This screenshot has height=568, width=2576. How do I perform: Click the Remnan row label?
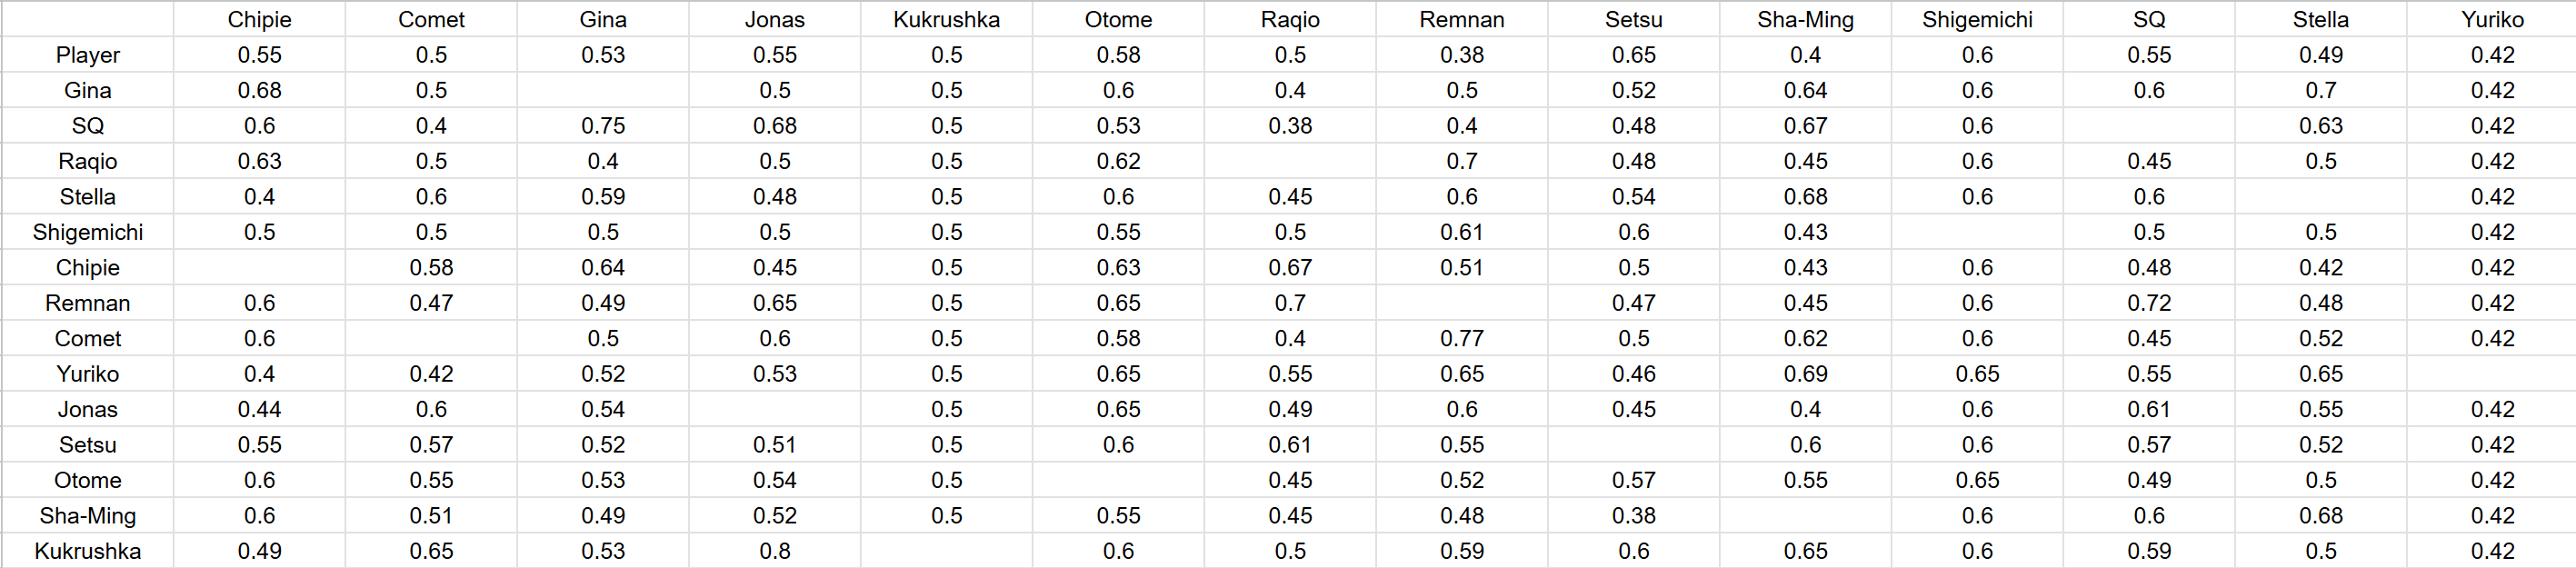[88, 303]
